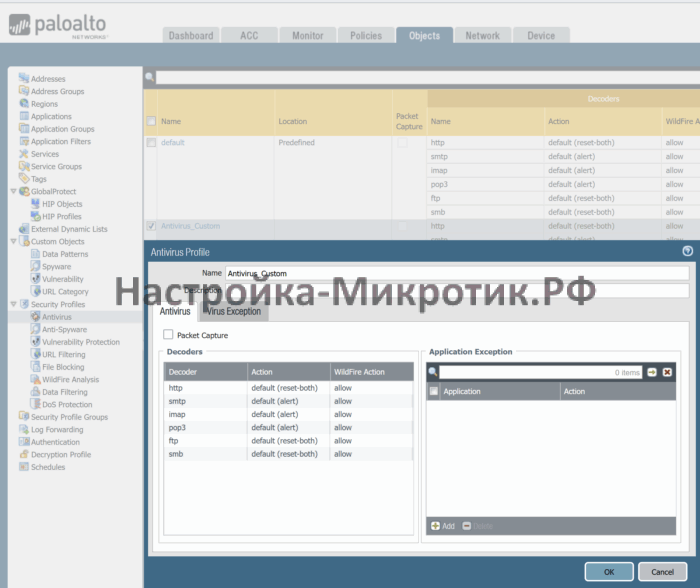Click the Regions globe icon

[24, 103]
